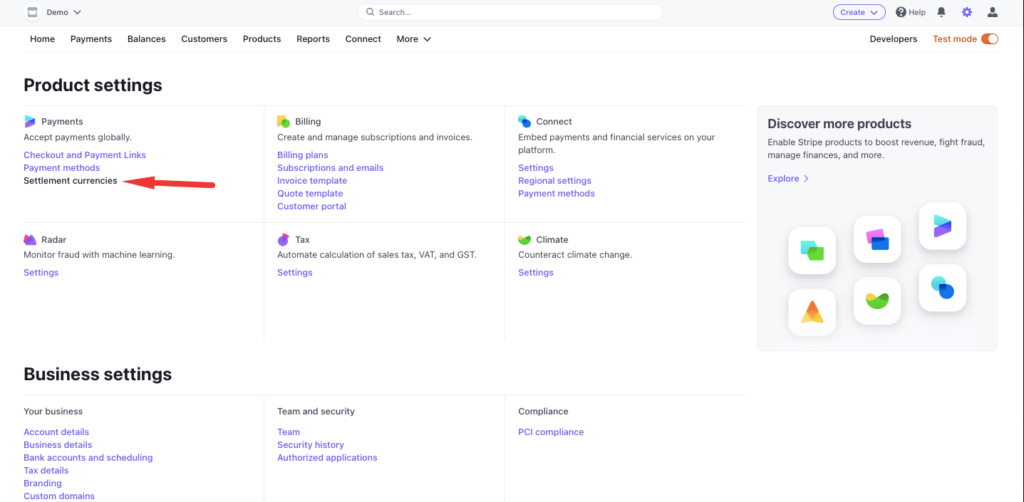Viewport: 1024px width, 502px height.
Task: Click the magnifier icon in search
Action: click(x=370, y=12)
